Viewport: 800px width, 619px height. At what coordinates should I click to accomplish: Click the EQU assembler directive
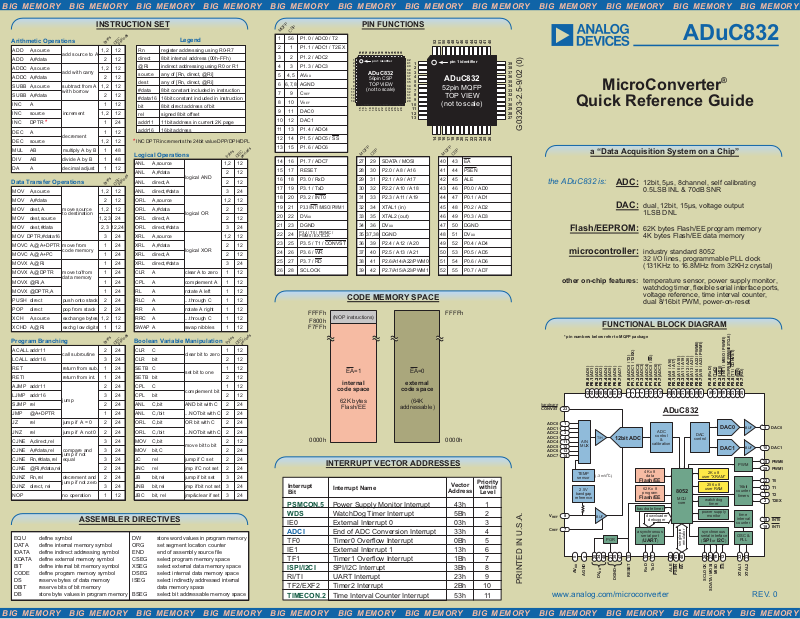coord(19,538)
